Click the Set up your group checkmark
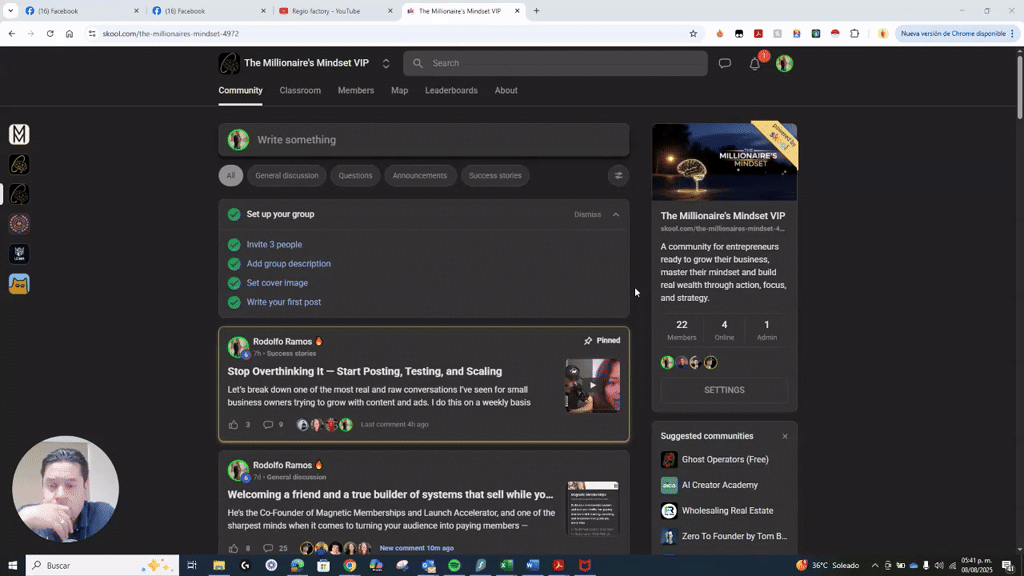1024x576 pixels. pos(234,214)
